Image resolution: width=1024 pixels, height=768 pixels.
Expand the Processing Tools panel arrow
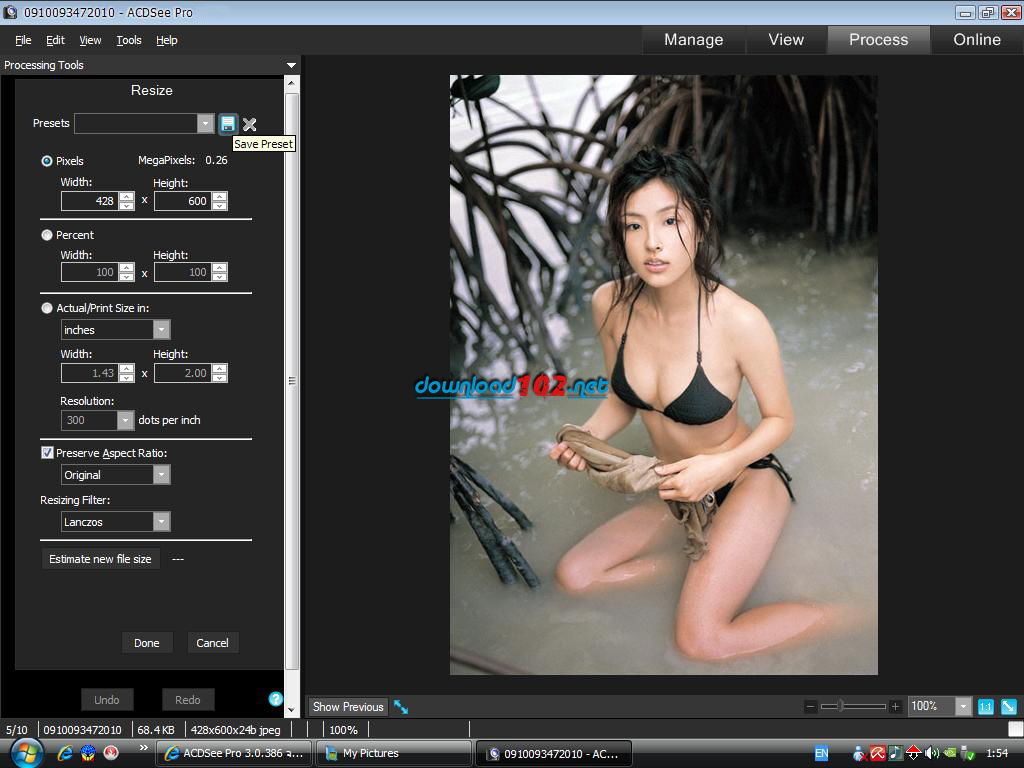click(291, 65)
